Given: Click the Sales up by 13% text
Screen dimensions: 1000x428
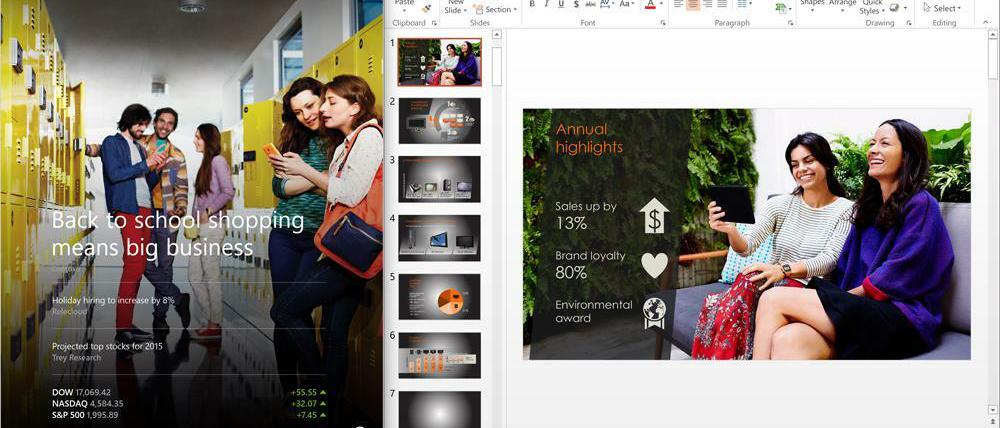Looking at the screenshot, I should pos(586,216).
